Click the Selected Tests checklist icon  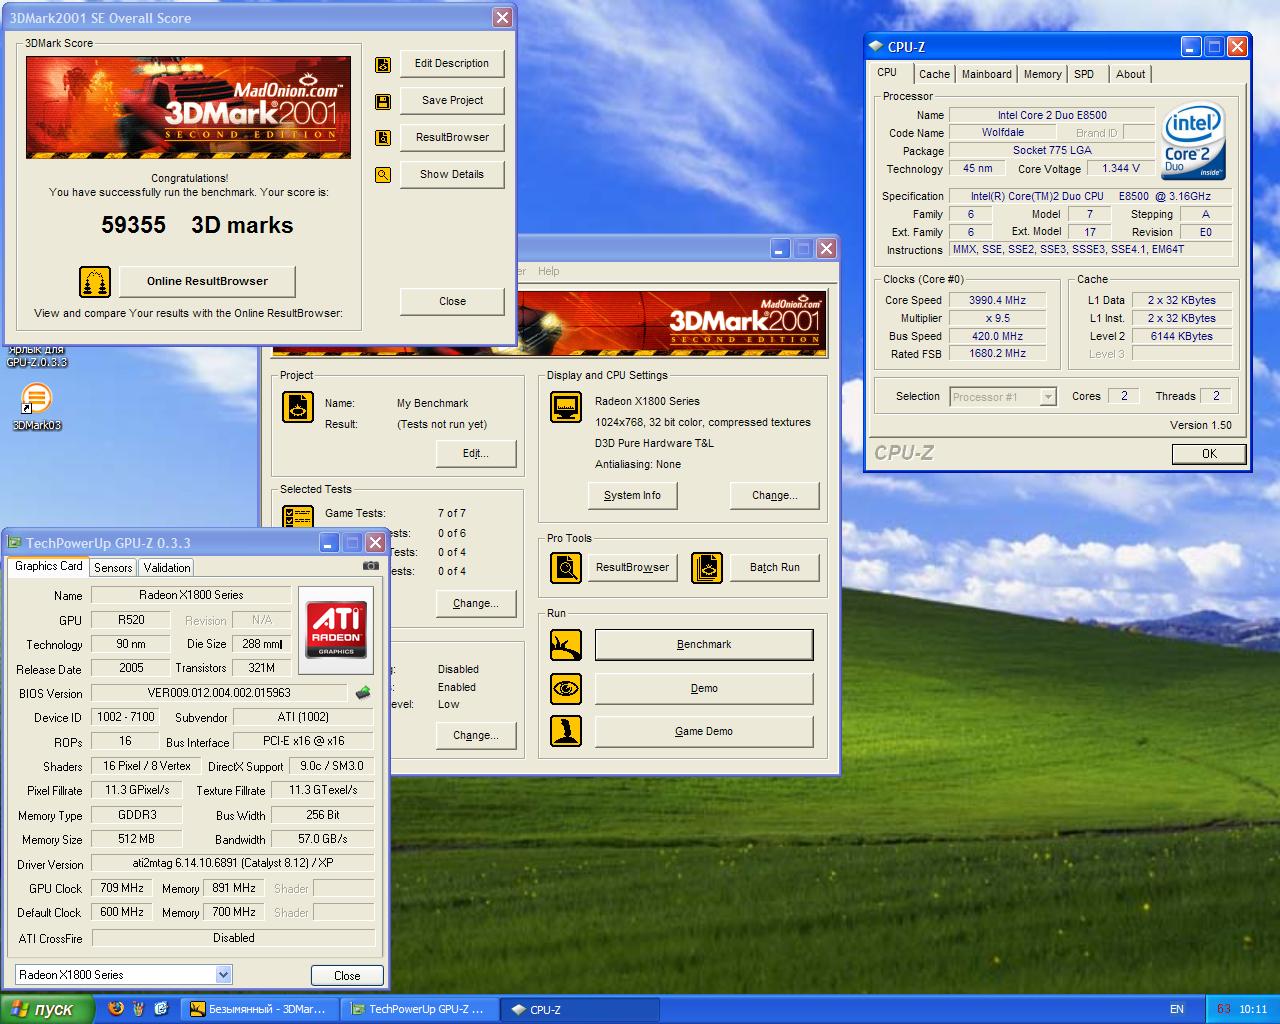[298, 516]
